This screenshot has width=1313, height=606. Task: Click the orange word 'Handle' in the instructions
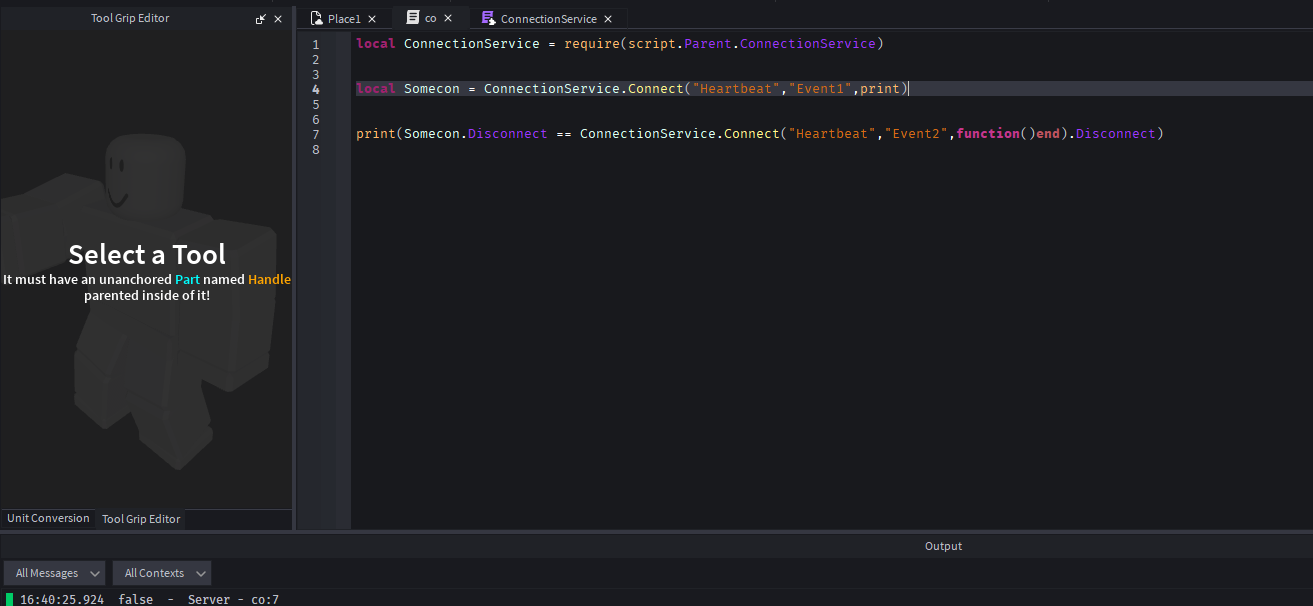269,279
